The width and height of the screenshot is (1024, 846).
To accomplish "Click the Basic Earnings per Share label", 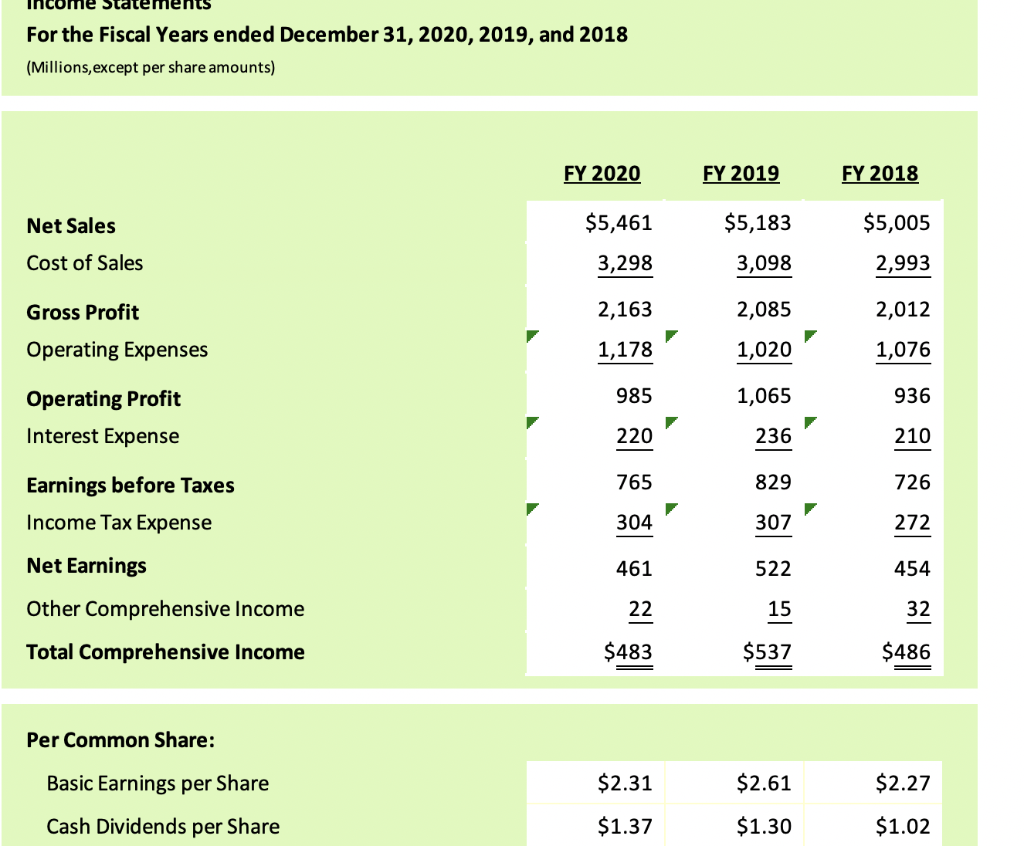I will coord(158,783).
